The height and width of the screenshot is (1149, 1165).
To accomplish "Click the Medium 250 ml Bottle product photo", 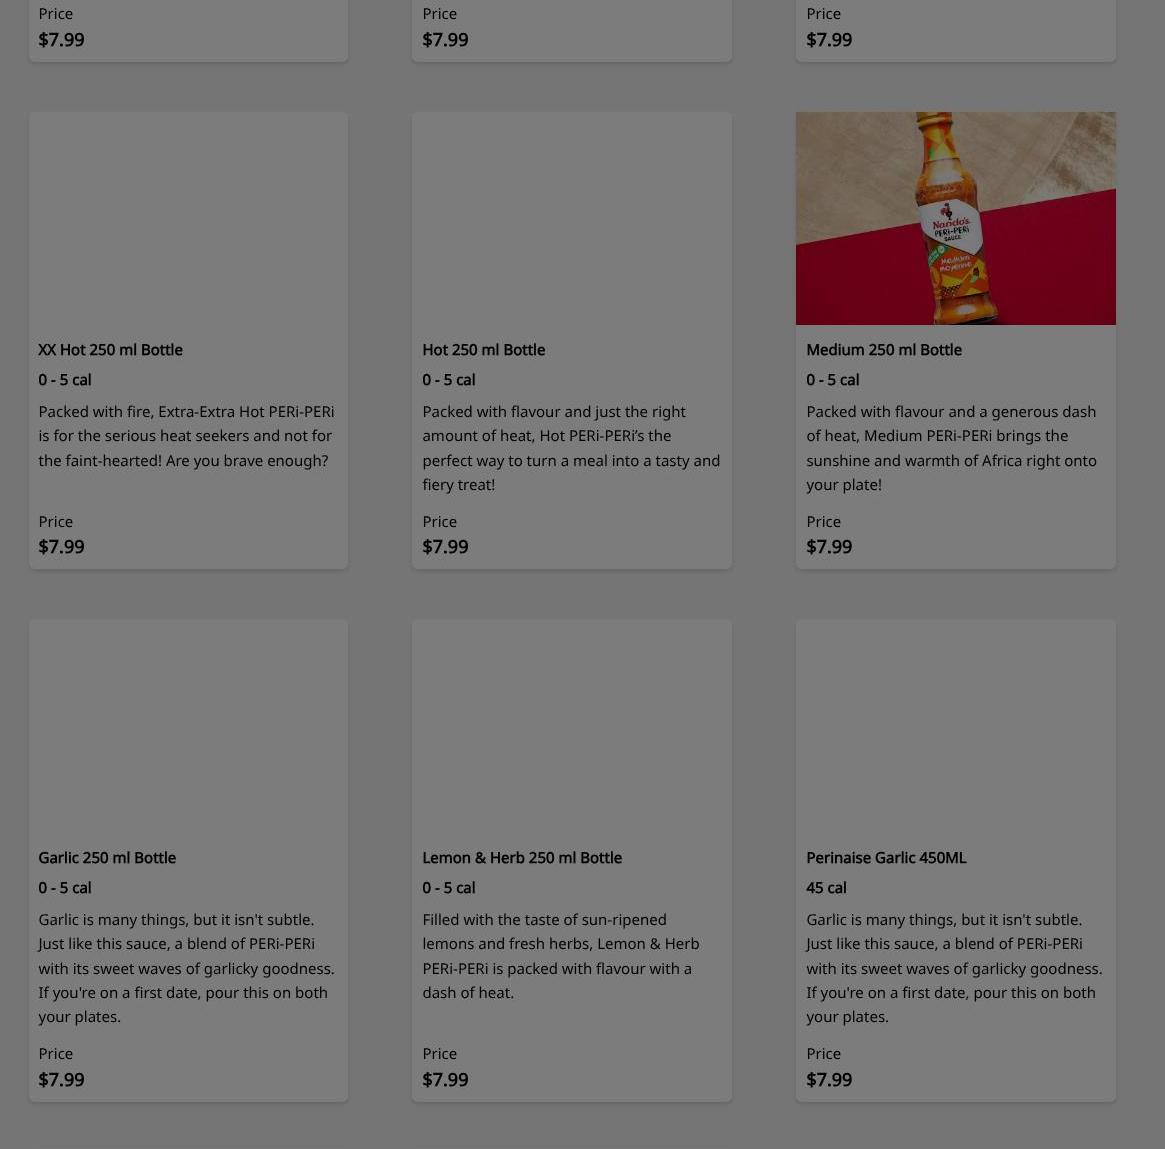I will tap(955, 218).
